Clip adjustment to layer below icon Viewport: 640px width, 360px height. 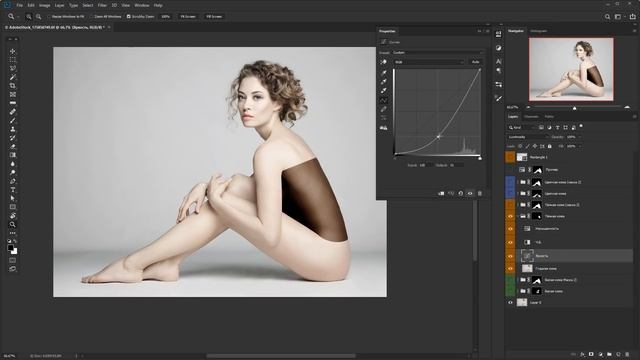point(441,193)
